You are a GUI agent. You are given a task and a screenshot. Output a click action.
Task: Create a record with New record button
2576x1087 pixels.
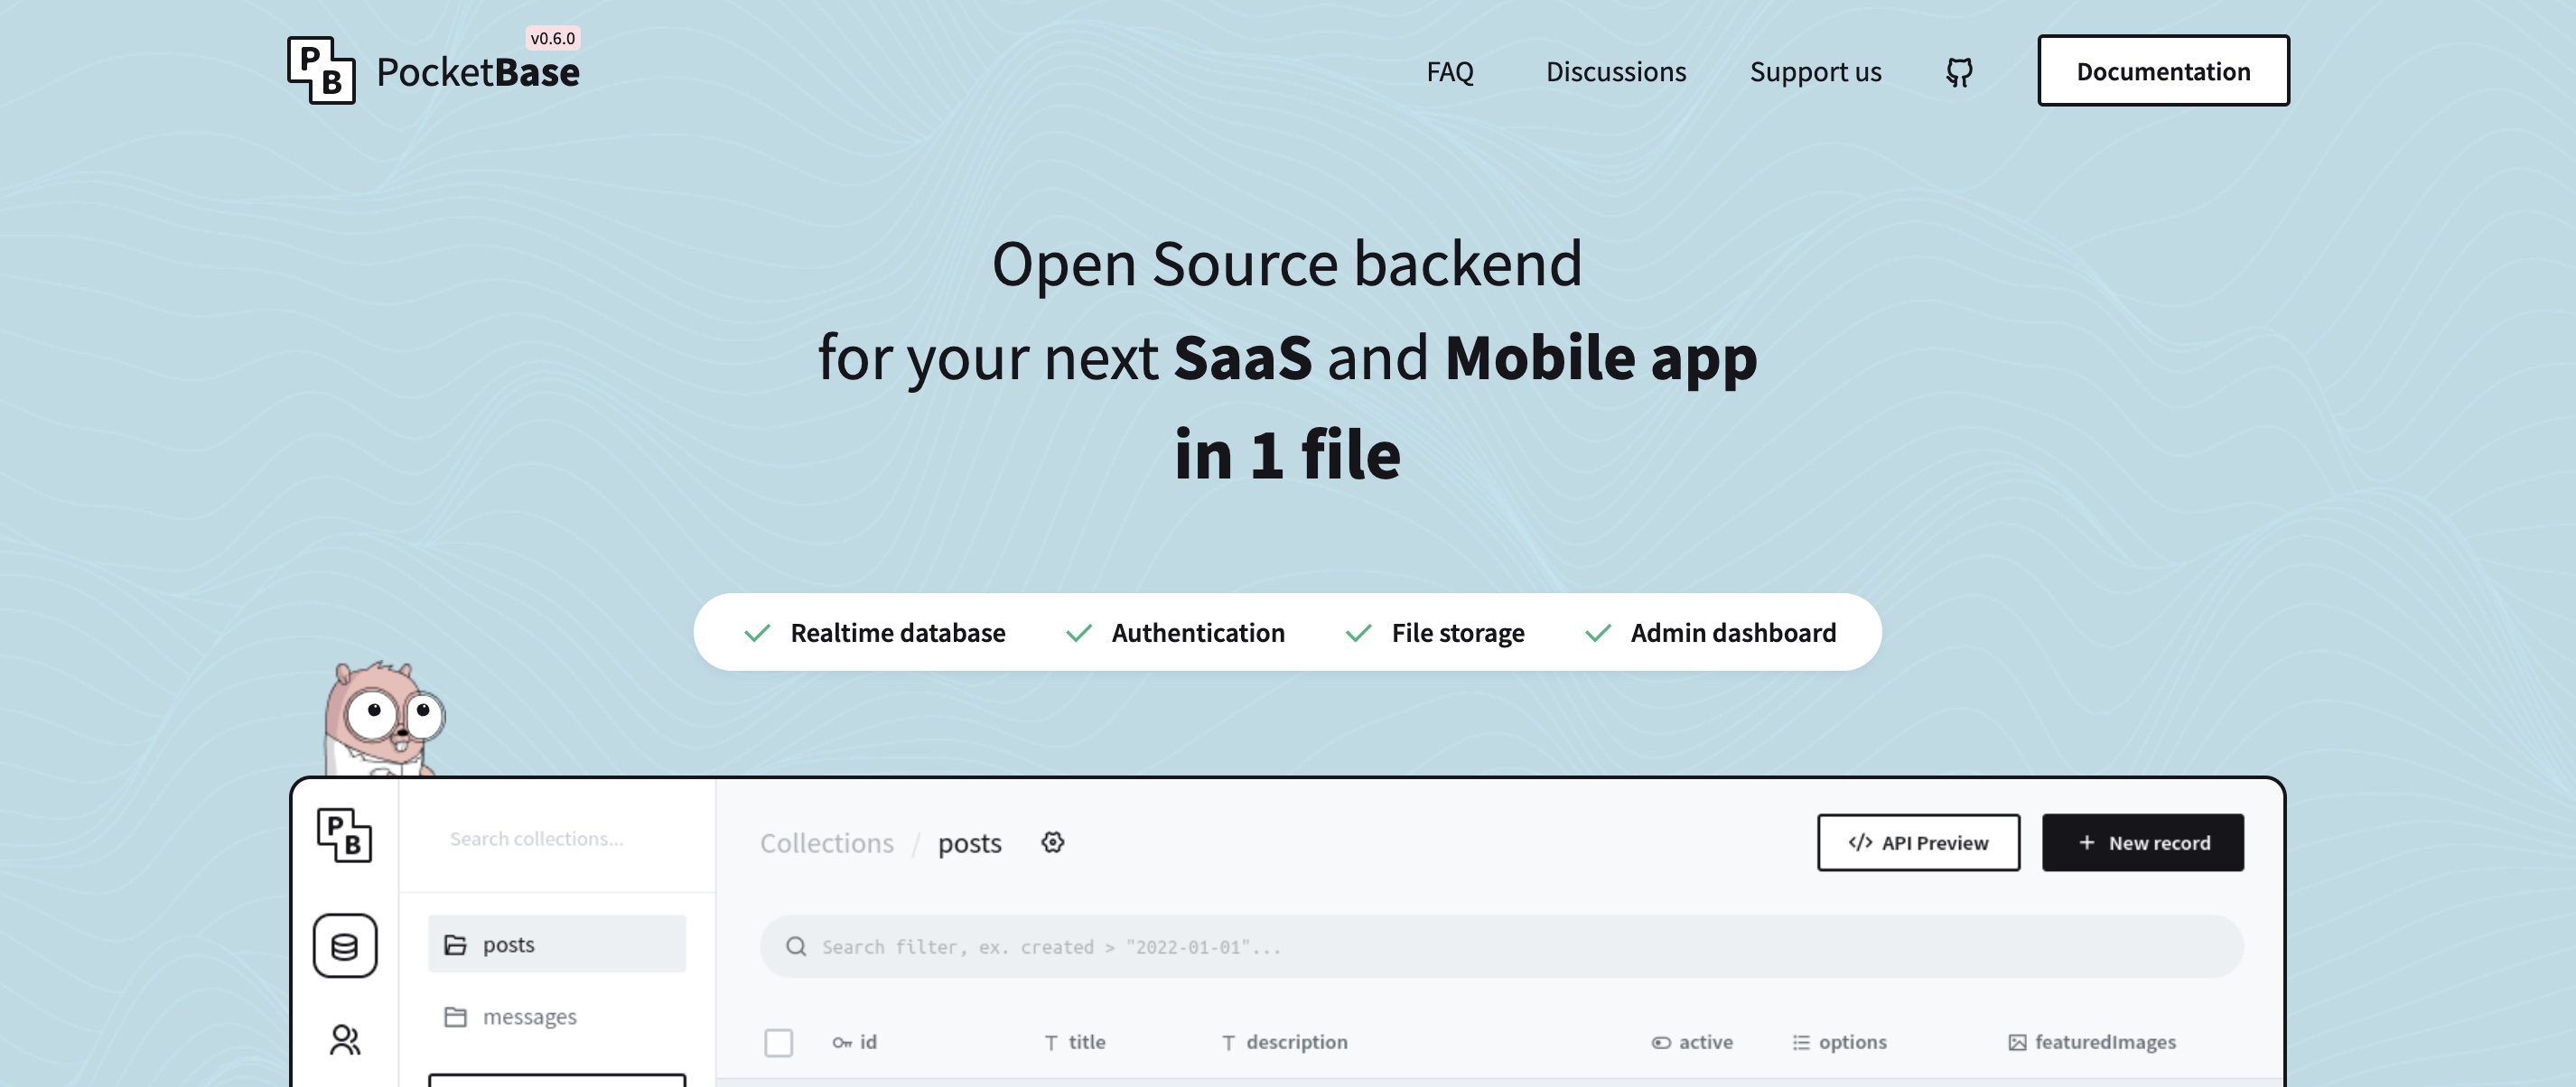2142,842
